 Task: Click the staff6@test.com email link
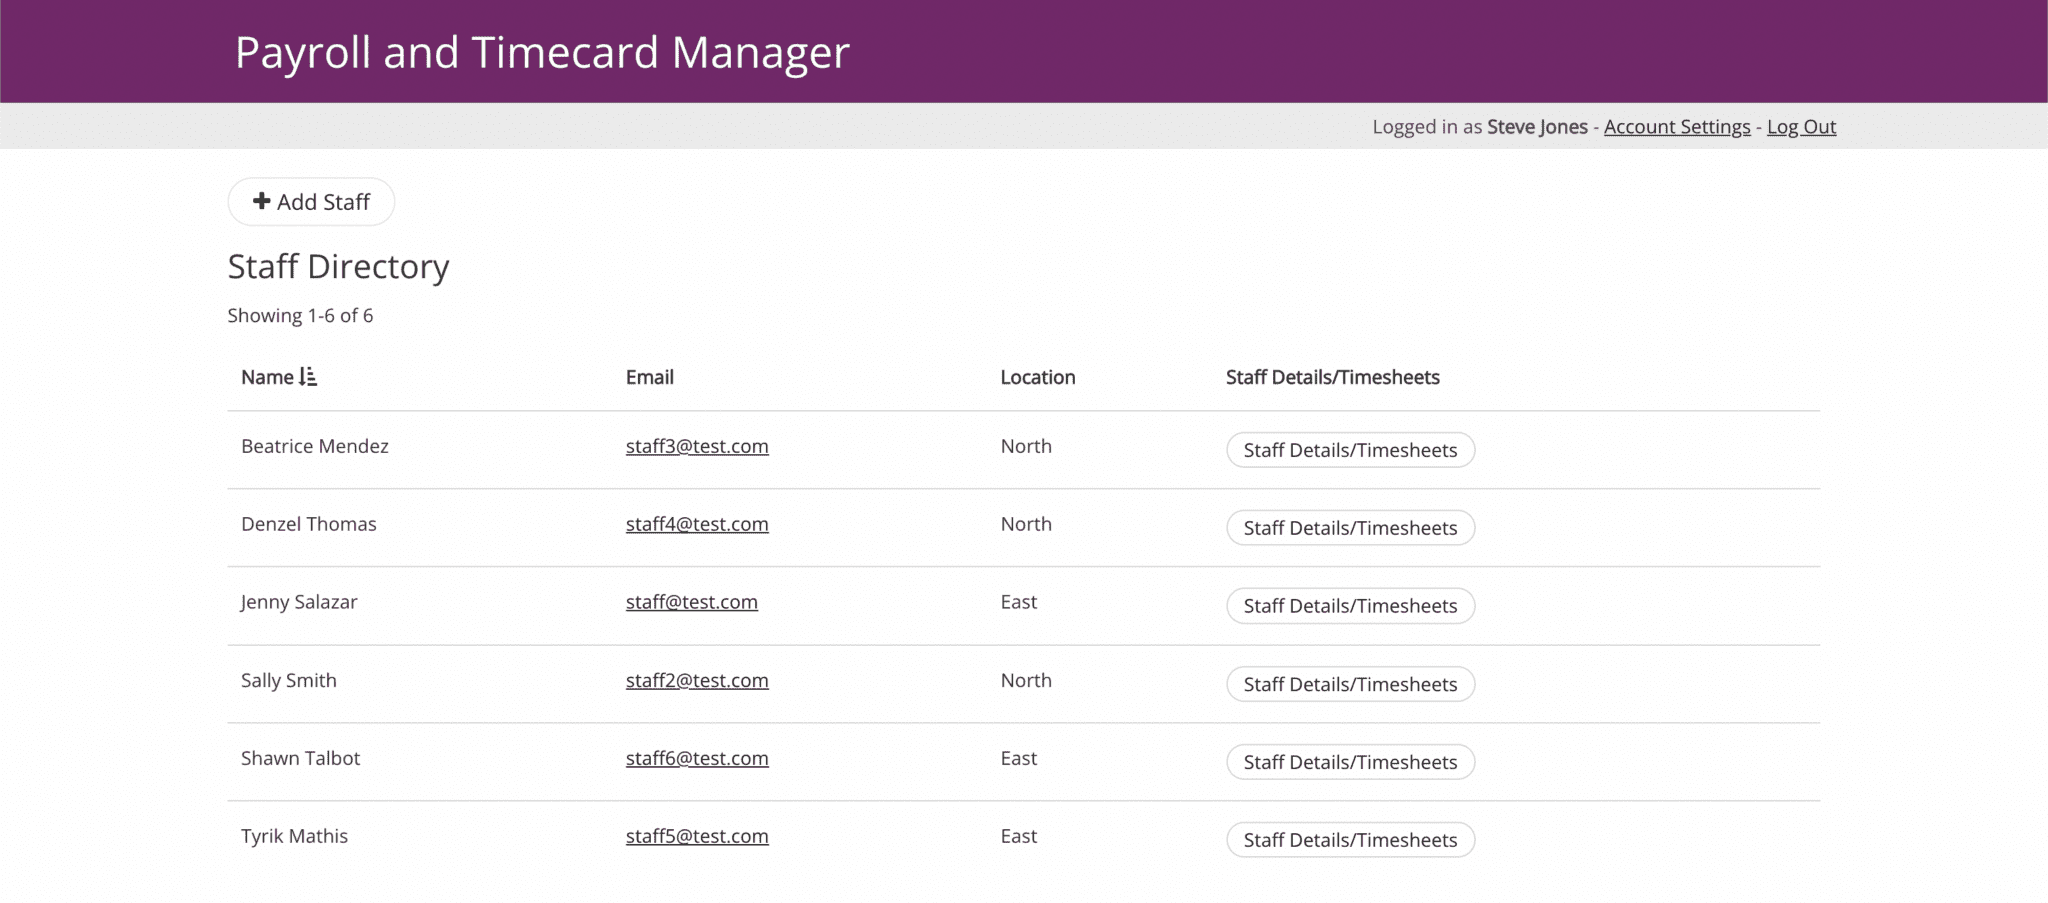[697, 758]
